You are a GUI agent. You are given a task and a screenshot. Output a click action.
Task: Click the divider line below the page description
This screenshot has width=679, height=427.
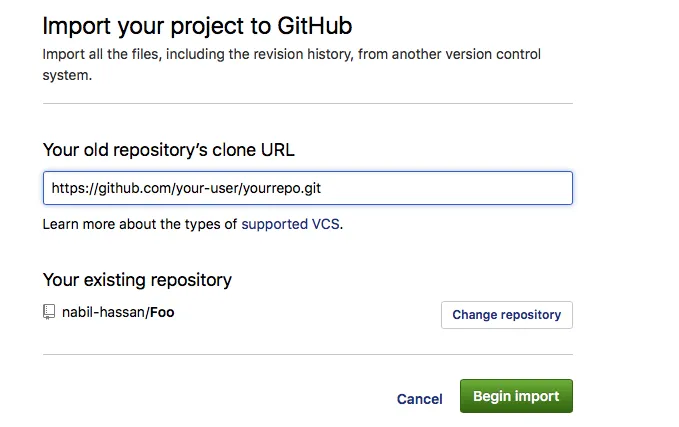pyautogui.click(x=307, y=103)
